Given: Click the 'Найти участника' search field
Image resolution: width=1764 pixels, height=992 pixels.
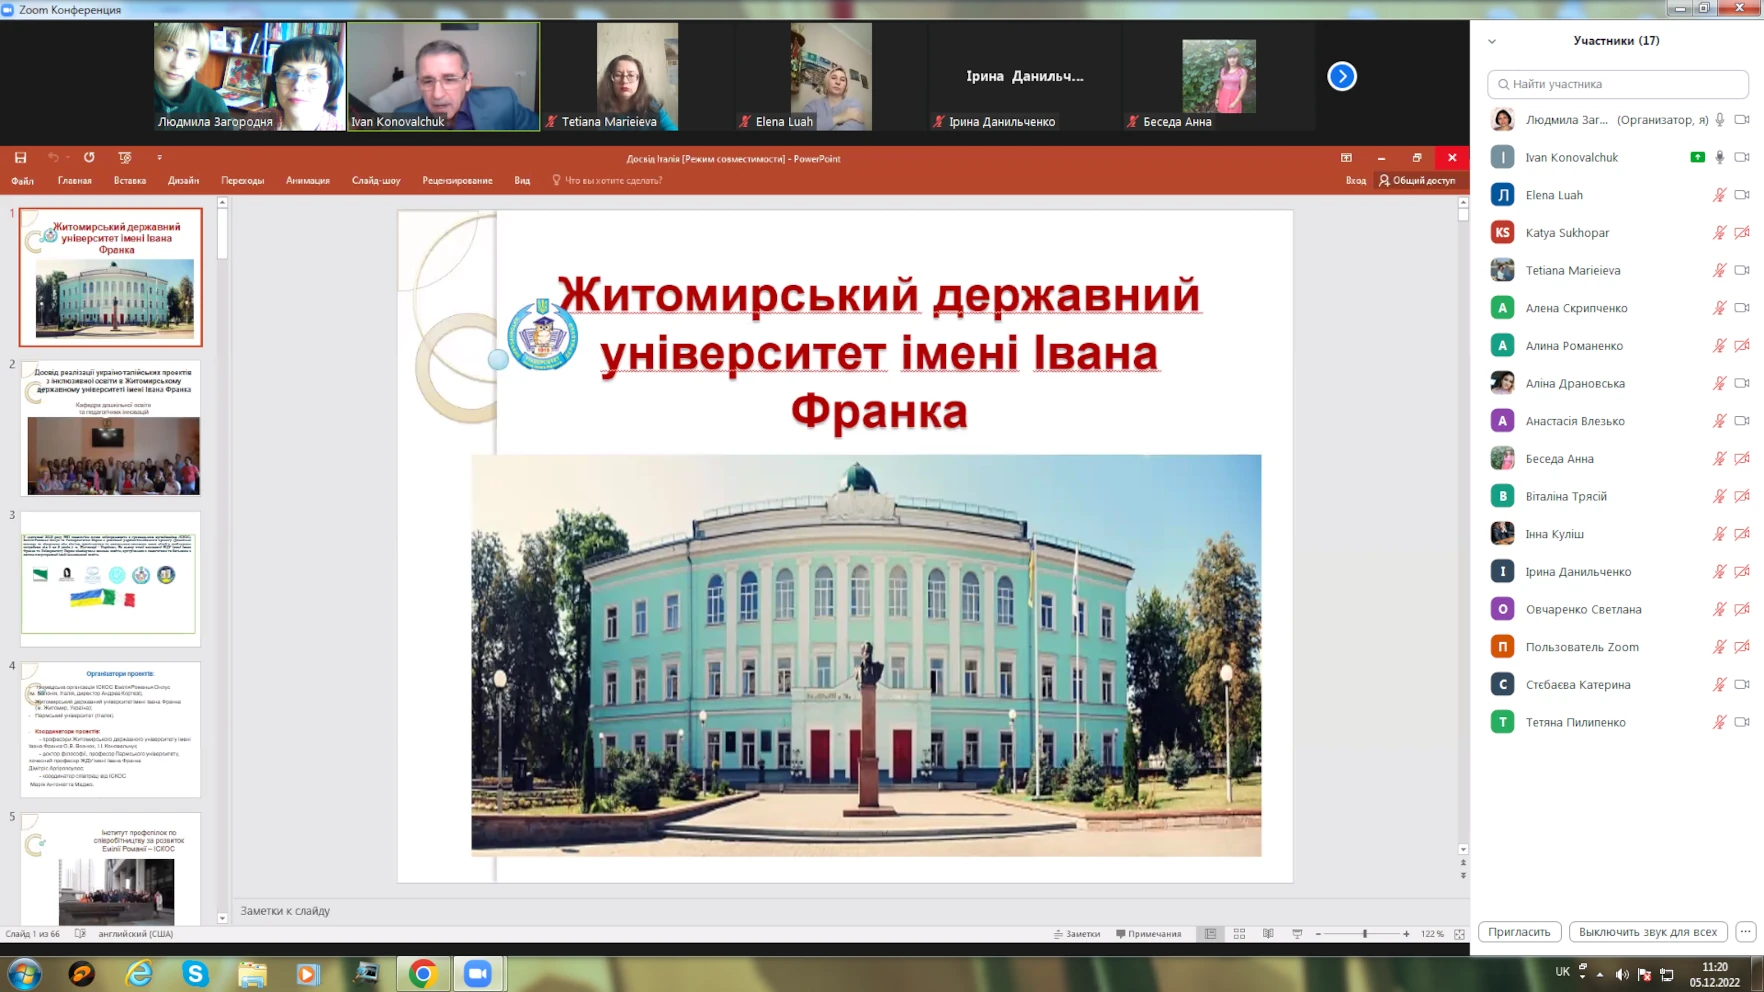Looking at the screenshot, I should 1618,84.
